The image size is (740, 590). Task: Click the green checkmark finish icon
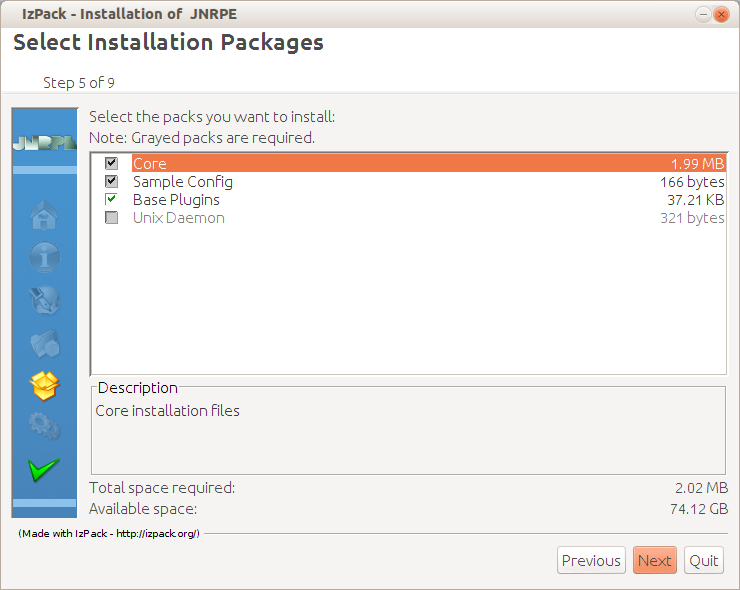click(44, 468)
